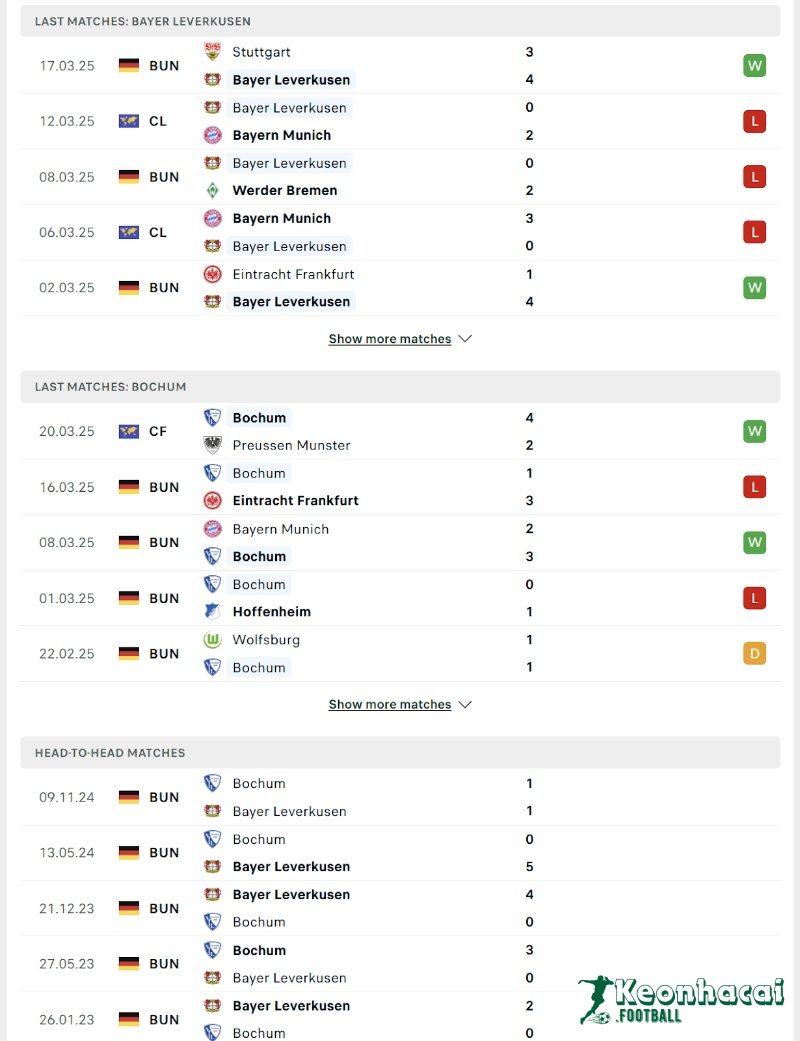
Task: Click the Preussen Munster club crest
Action: point(212,445)
